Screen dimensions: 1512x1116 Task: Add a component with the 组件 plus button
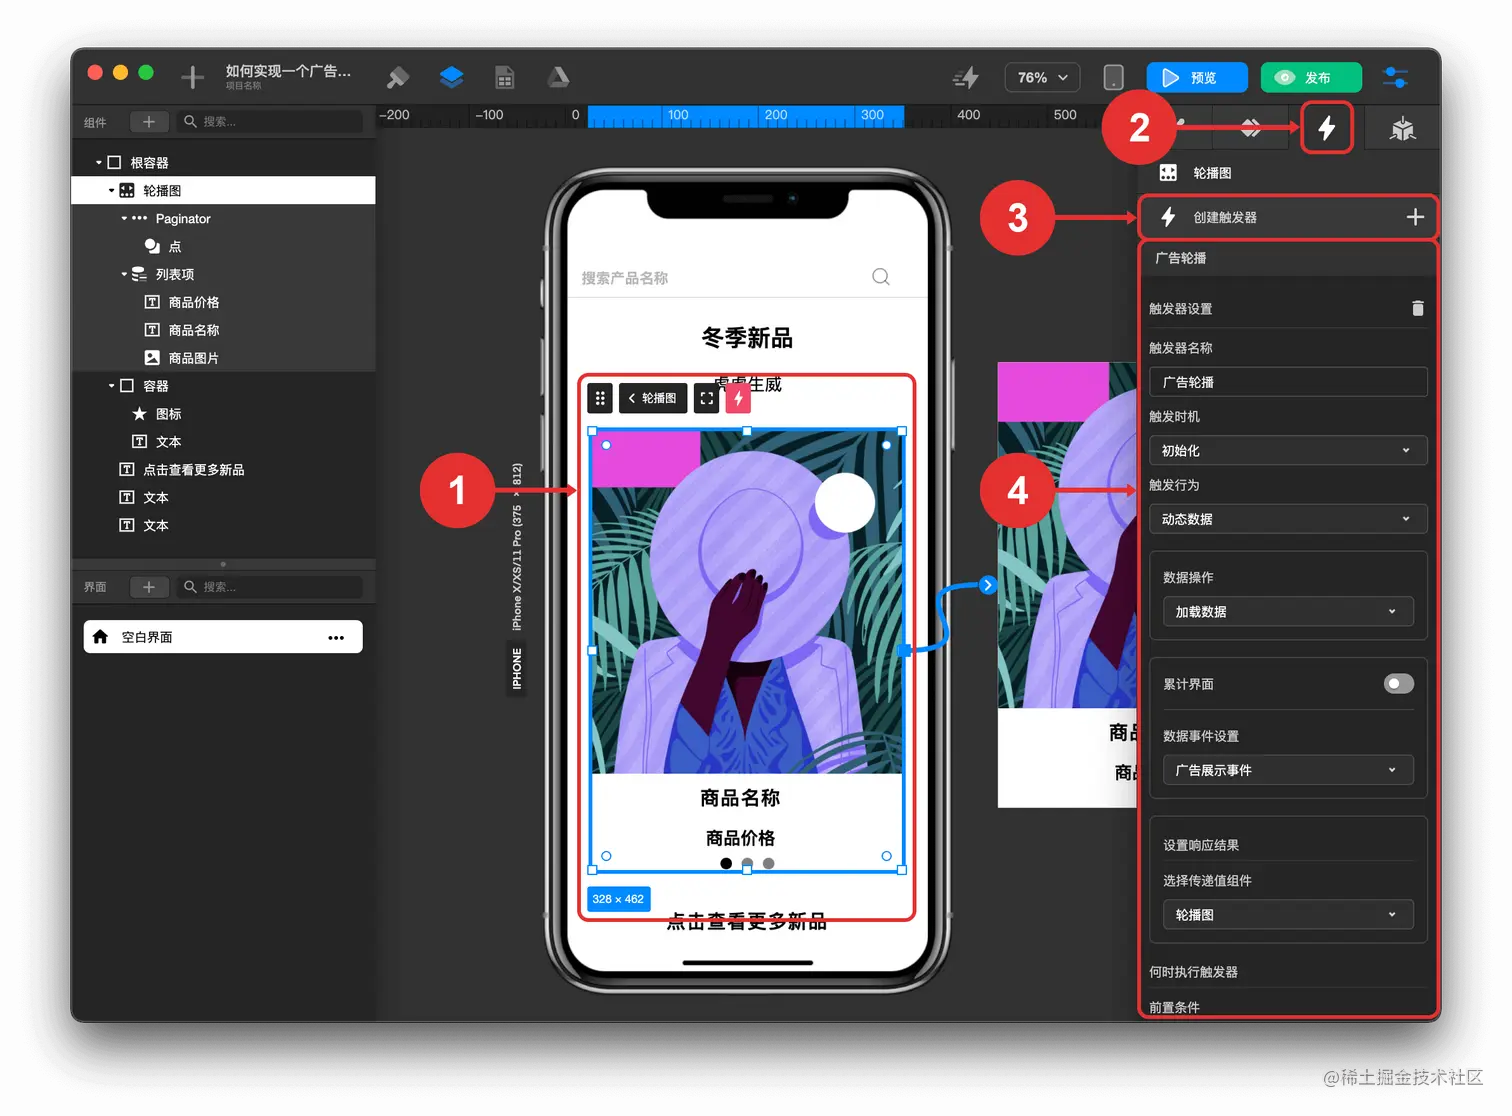click(149, 121)
